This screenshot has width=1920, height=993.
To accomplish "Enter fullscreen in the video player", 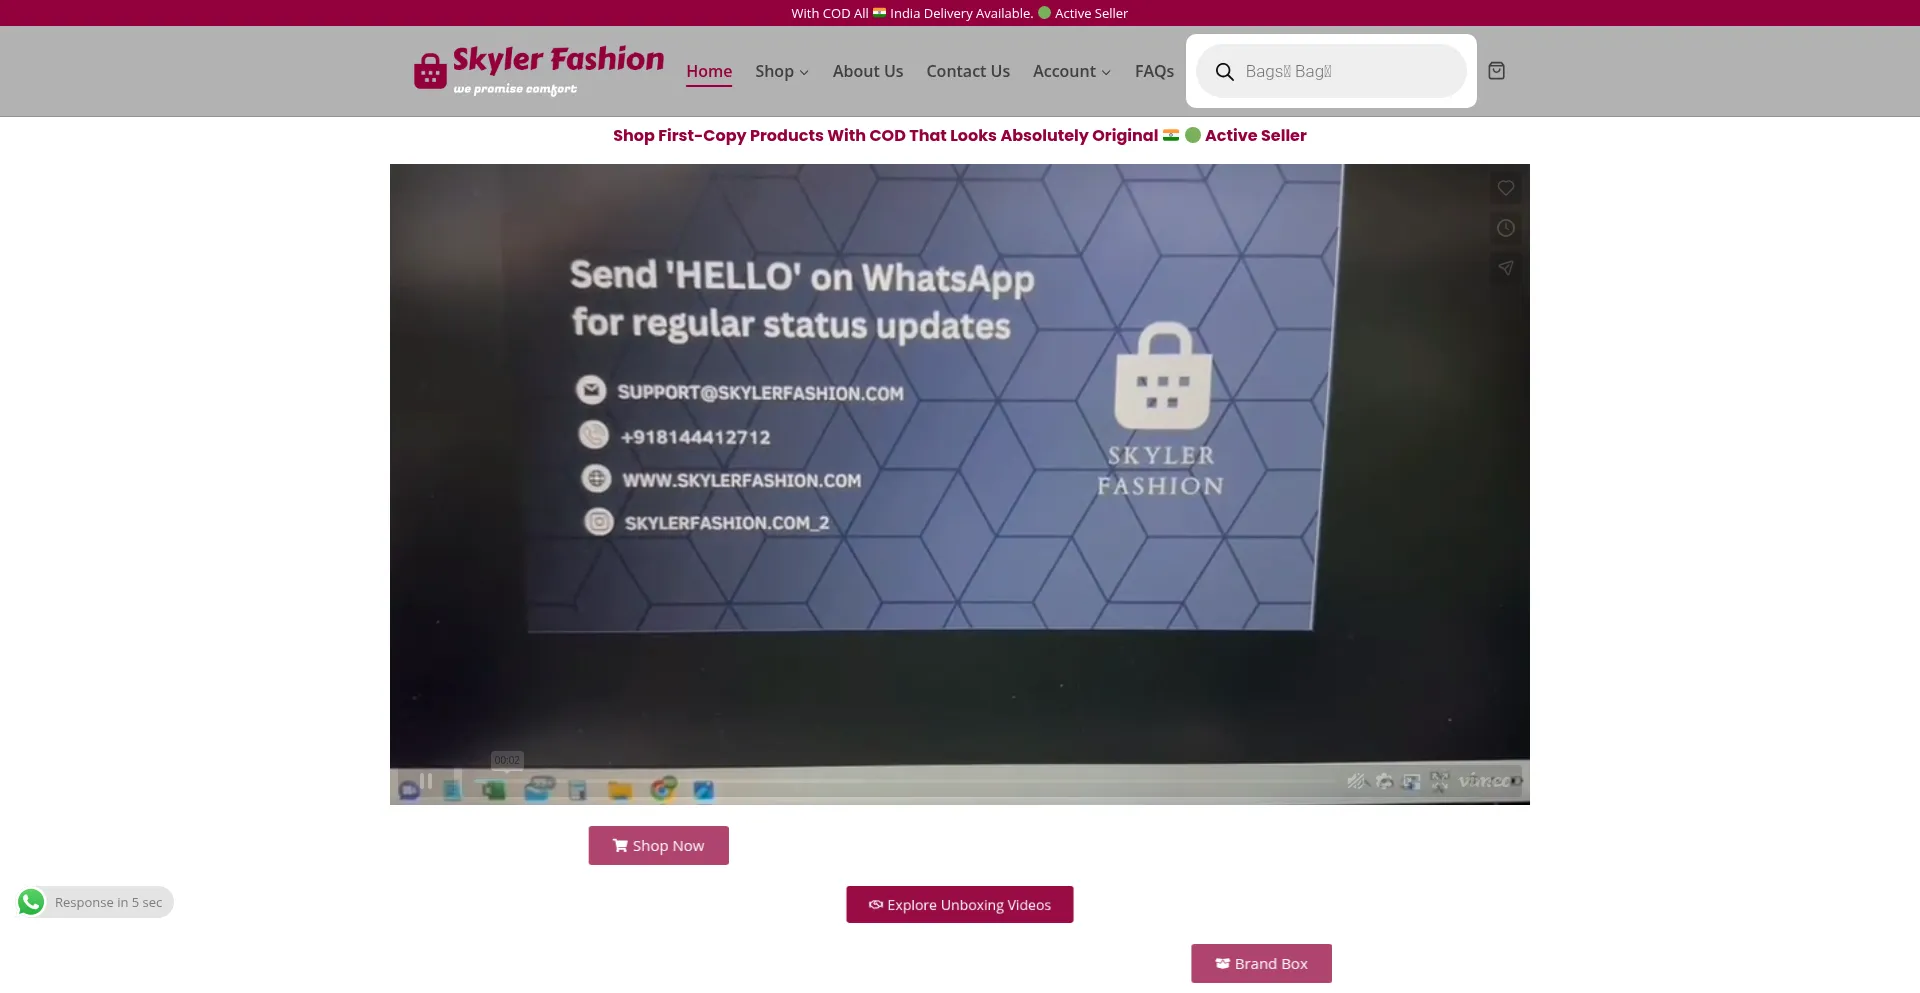I will coord(1439,781).
